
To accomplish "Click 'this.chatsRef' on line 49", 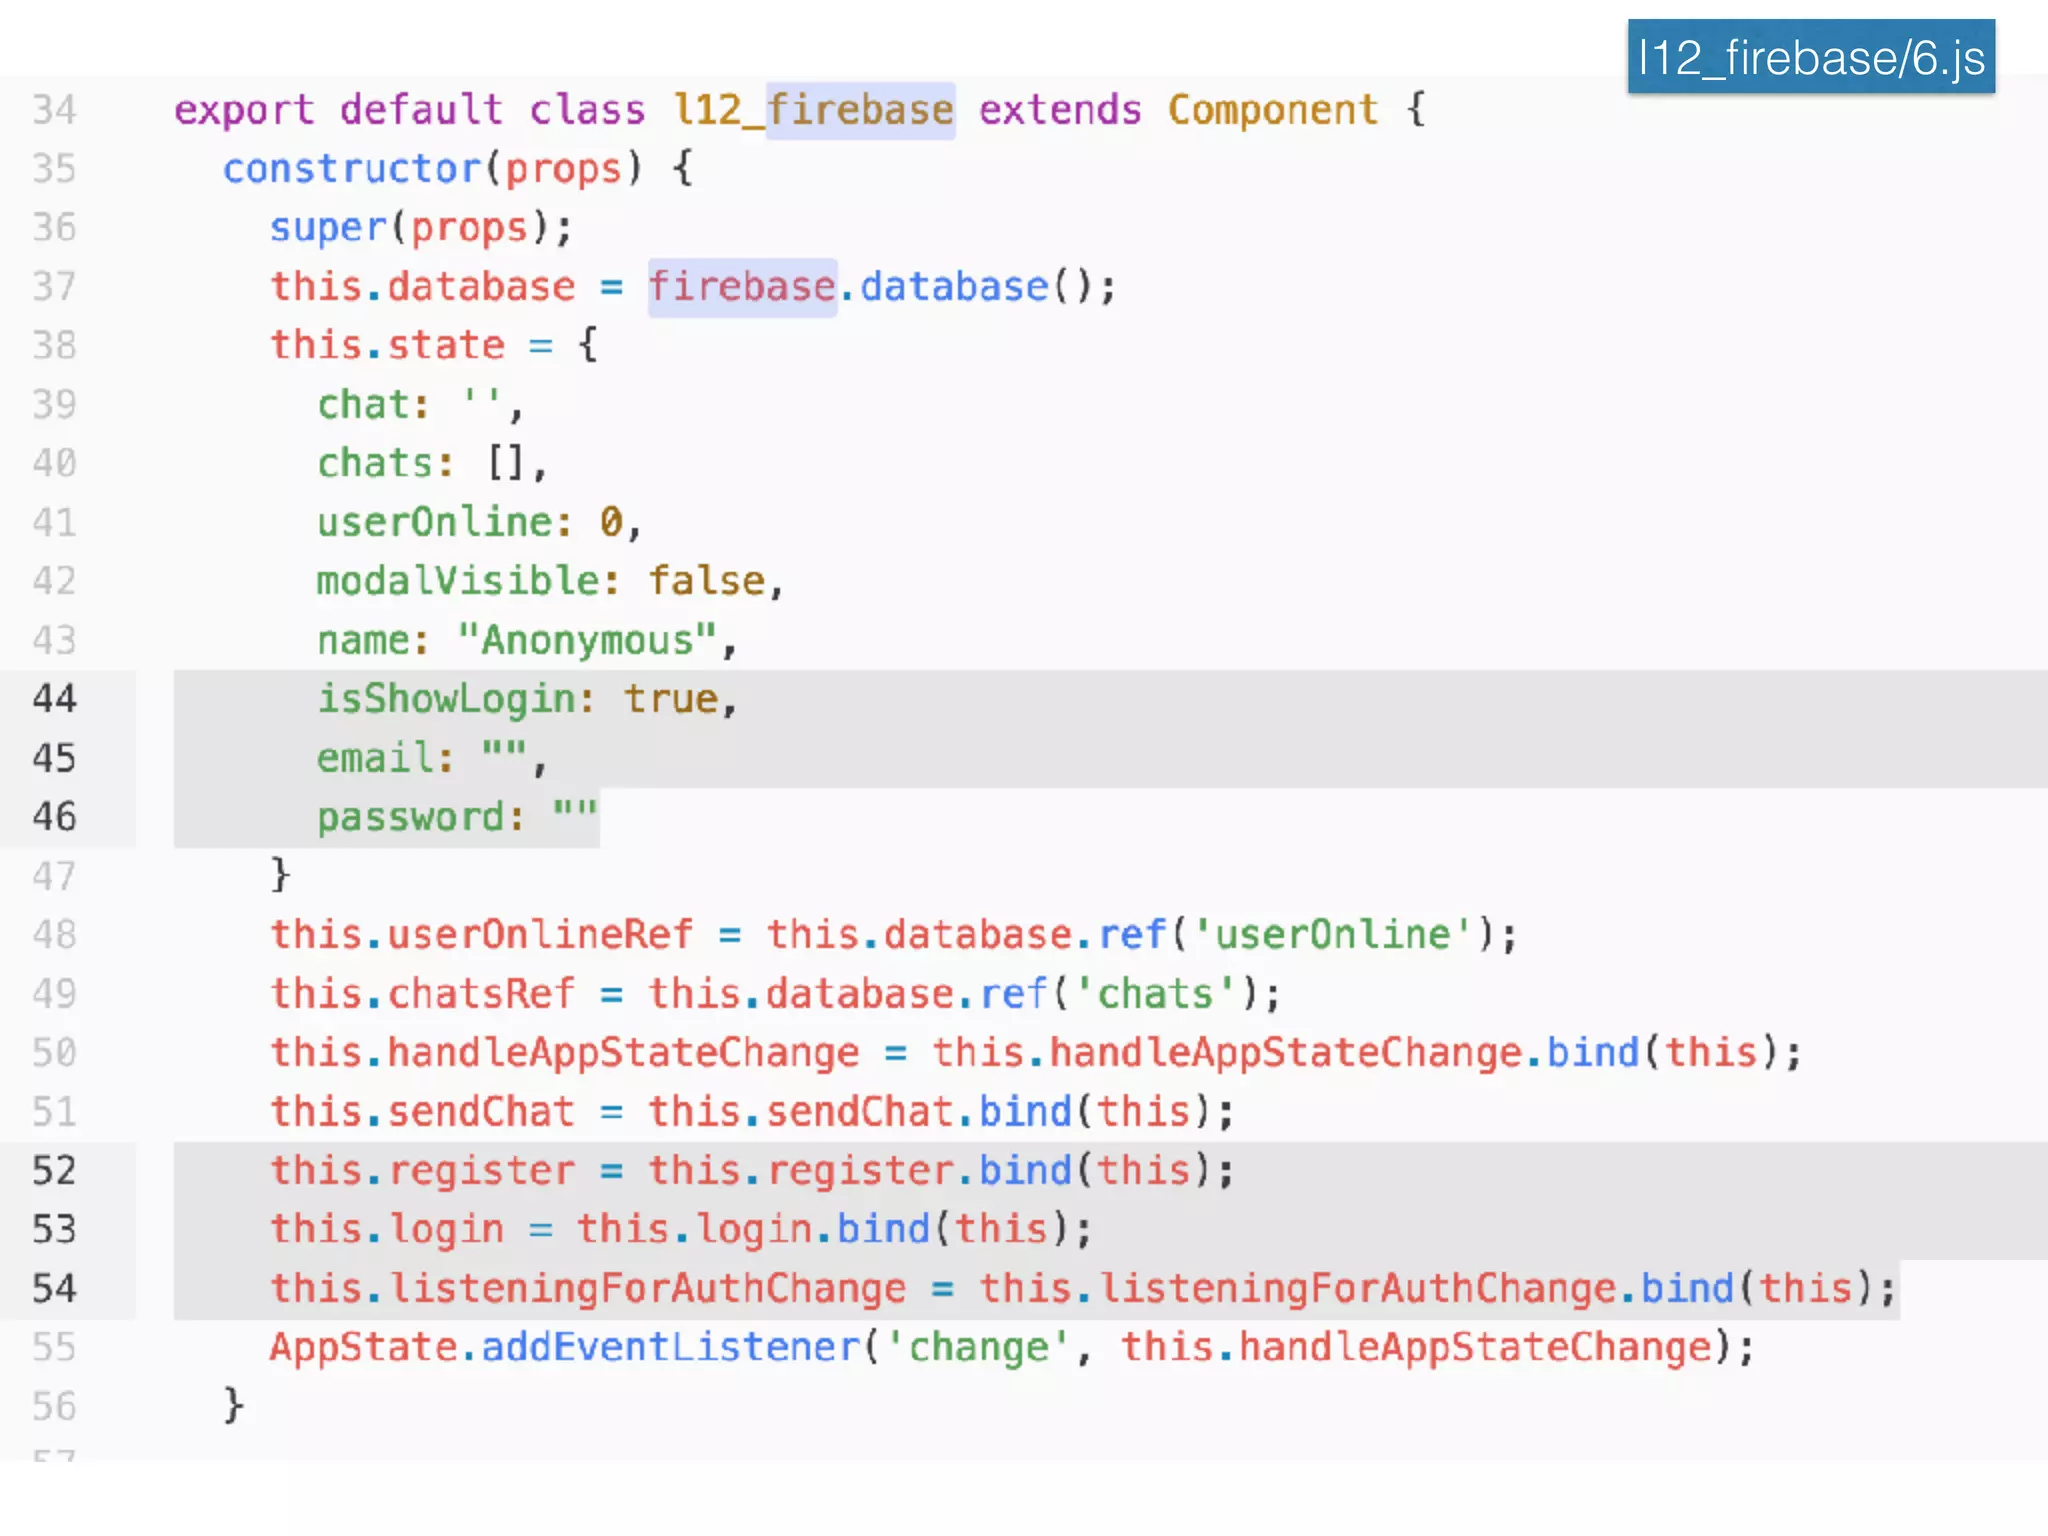I will click(x=422, y=994).
